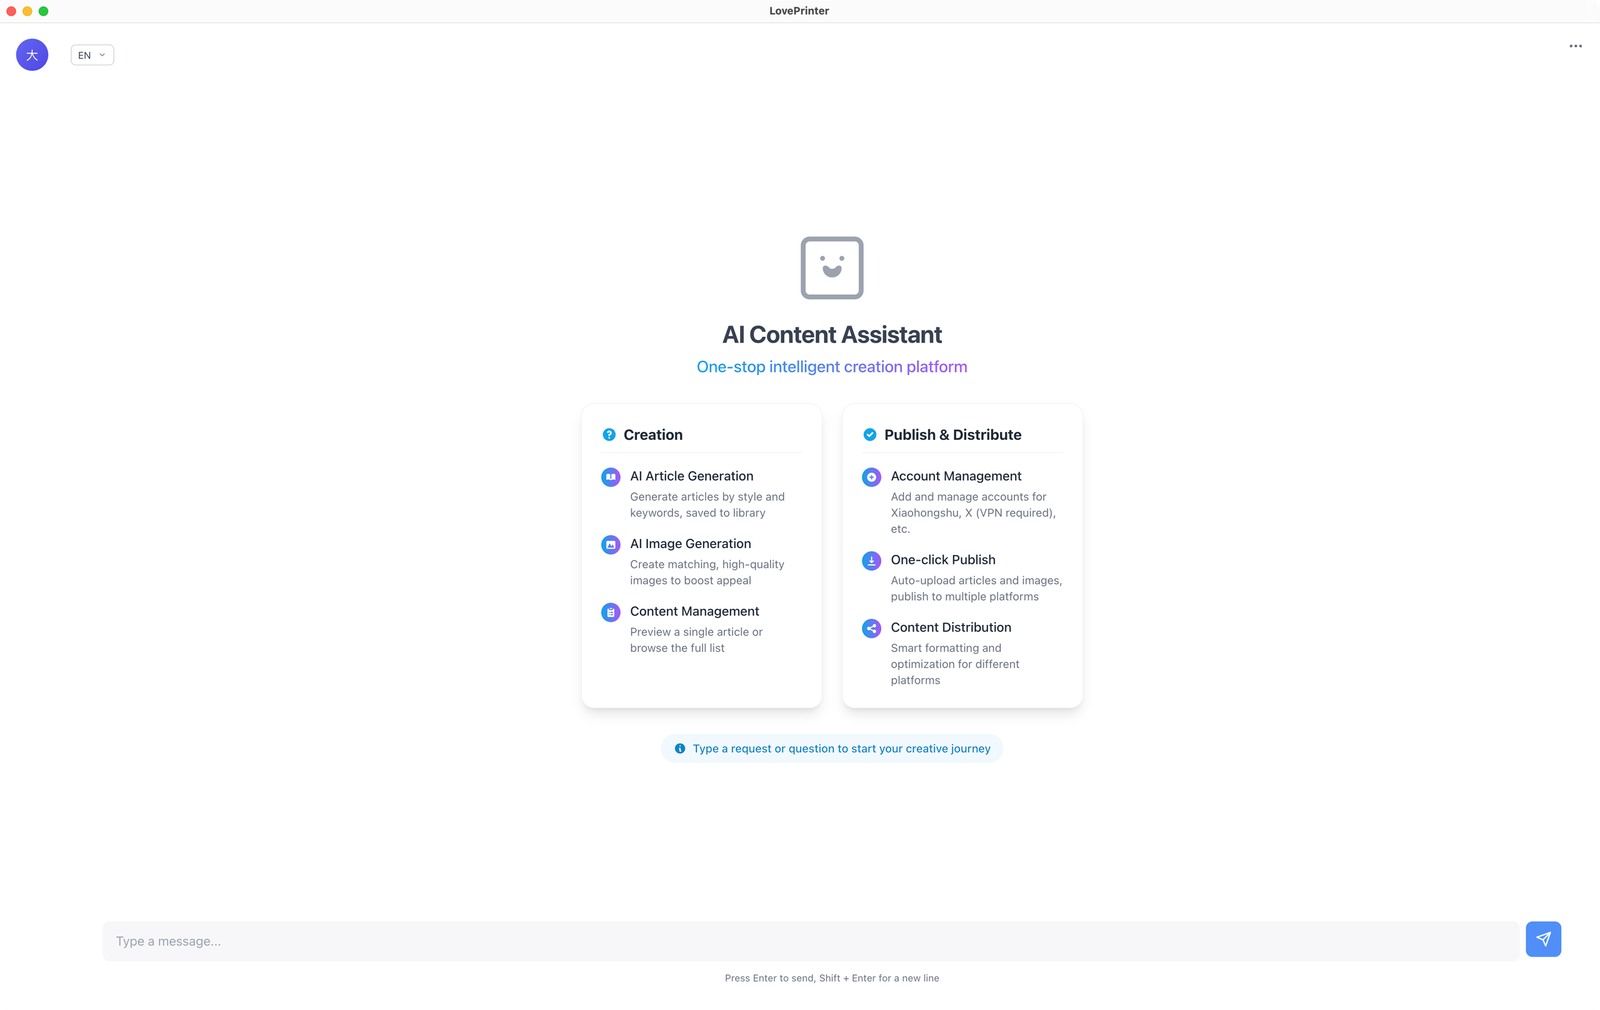Click 'Type a request or question' hint text
Viewport: 1600px width, 1010px height.
click(841, 749)
